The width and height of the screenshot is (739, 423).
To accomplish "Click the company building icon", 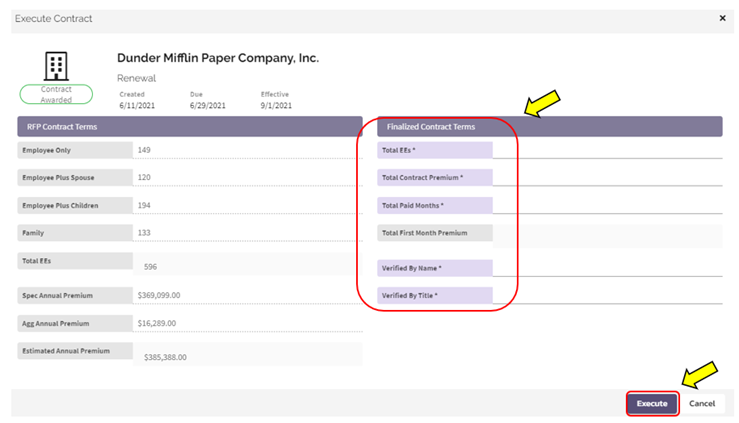I will click(x=56, y=66).
